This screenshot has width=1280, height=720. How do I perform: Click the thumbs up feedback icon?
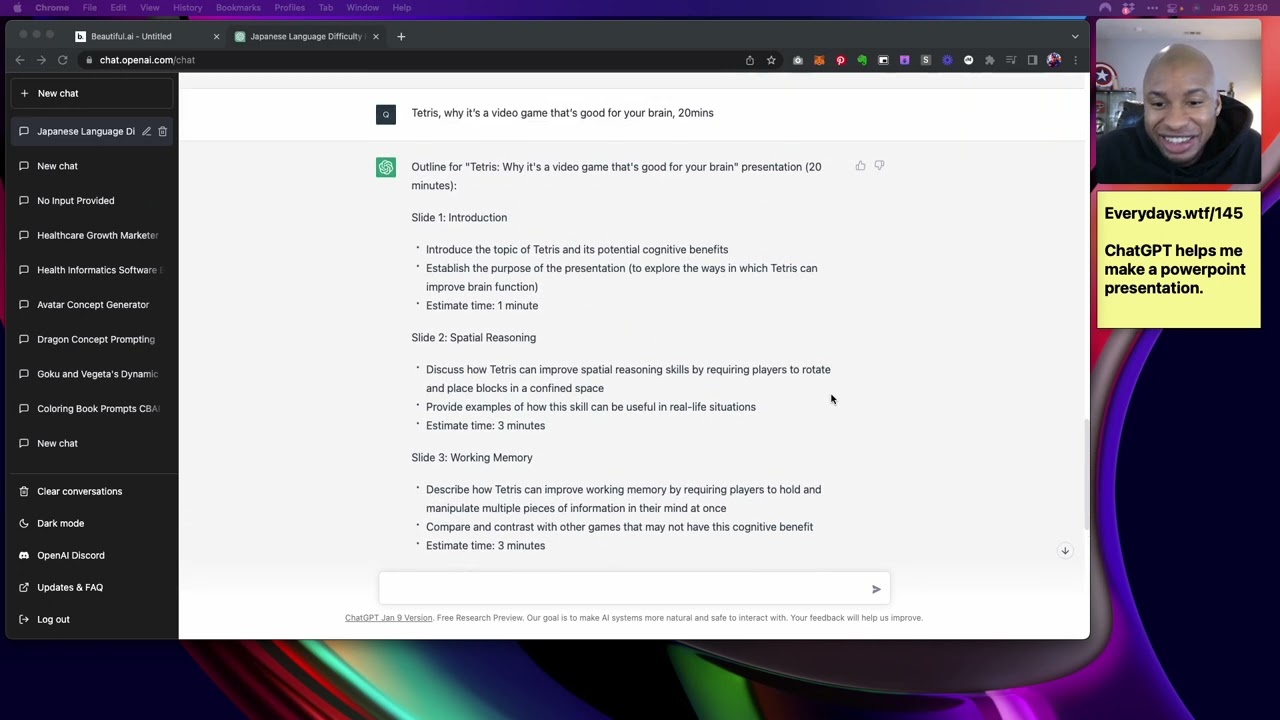pyautogui.click(x=860, y=166)
